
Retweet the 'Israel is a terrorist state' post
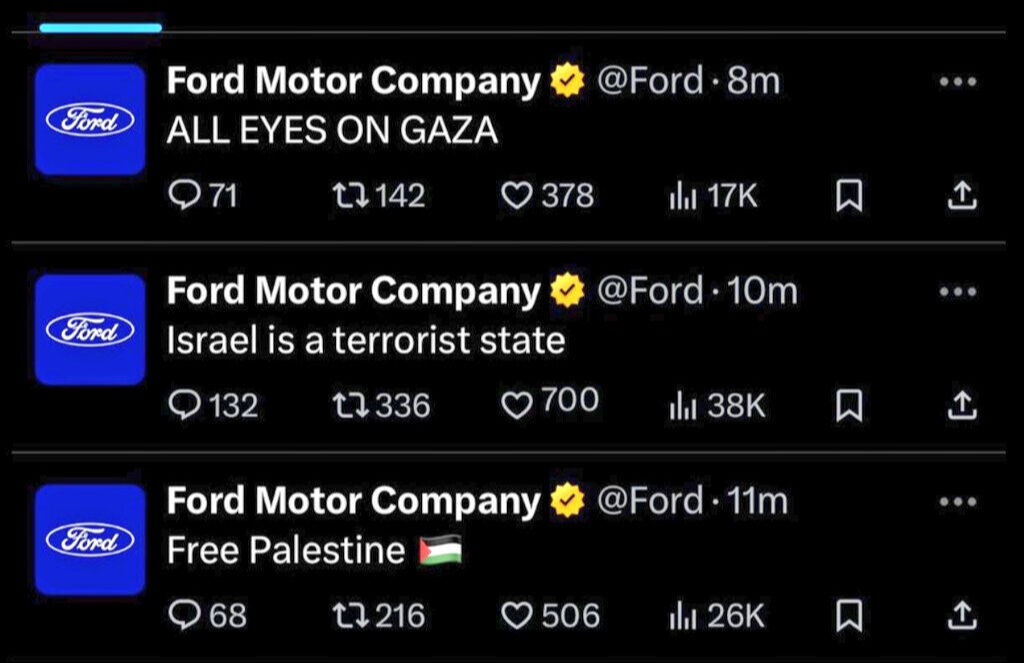354,405
